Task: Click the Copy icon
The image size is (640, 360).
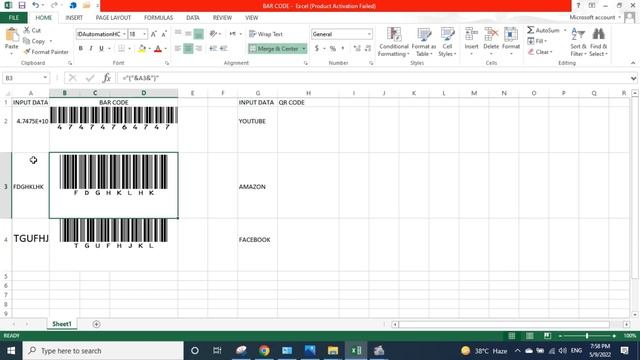Action: (27, 41)
